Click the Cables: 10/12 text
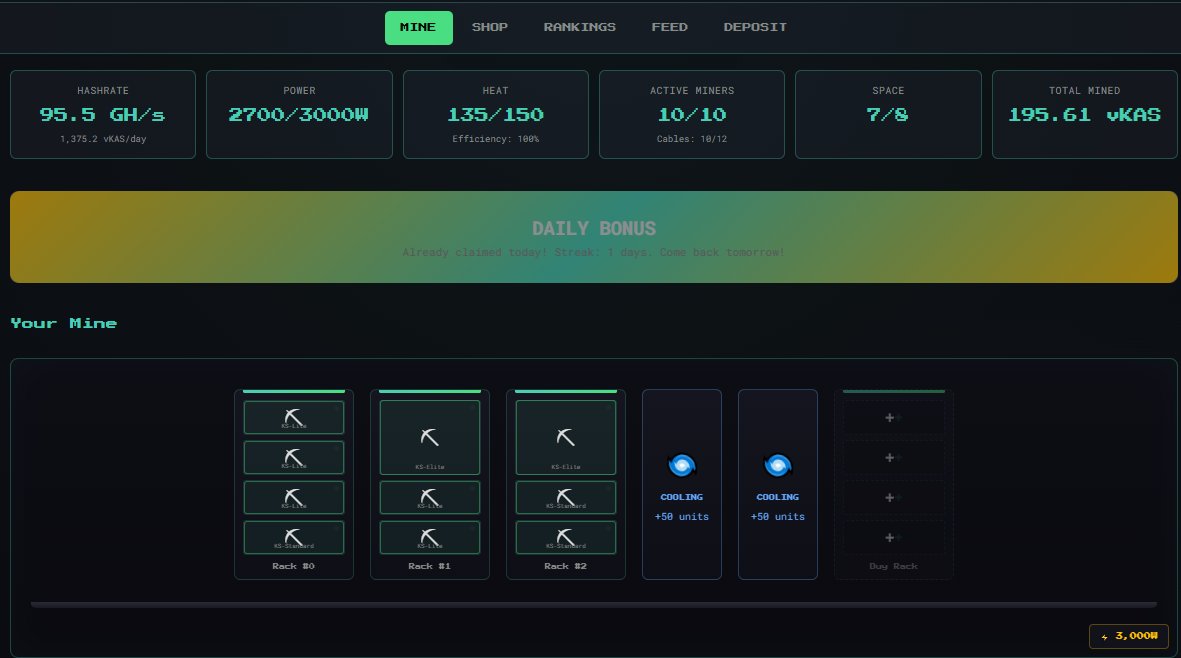This screenshot has height=658, width=1181. 691,139
